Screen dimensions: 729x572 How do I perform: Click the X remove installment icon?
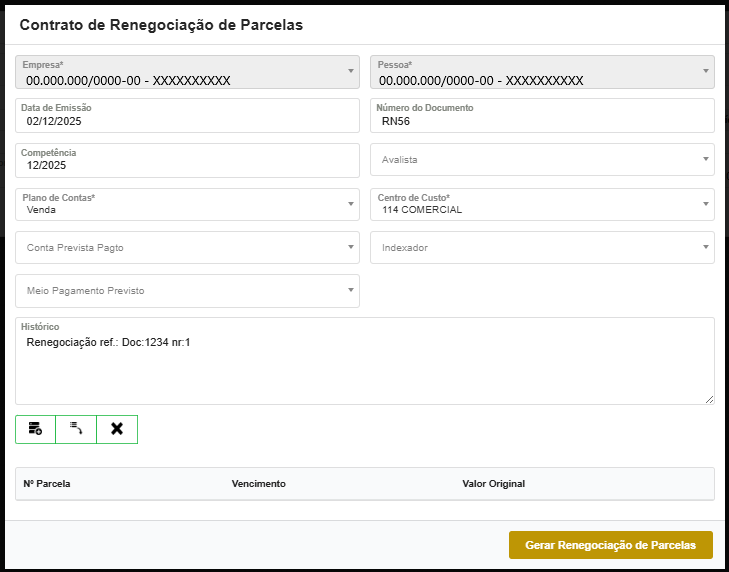[117, 429]
